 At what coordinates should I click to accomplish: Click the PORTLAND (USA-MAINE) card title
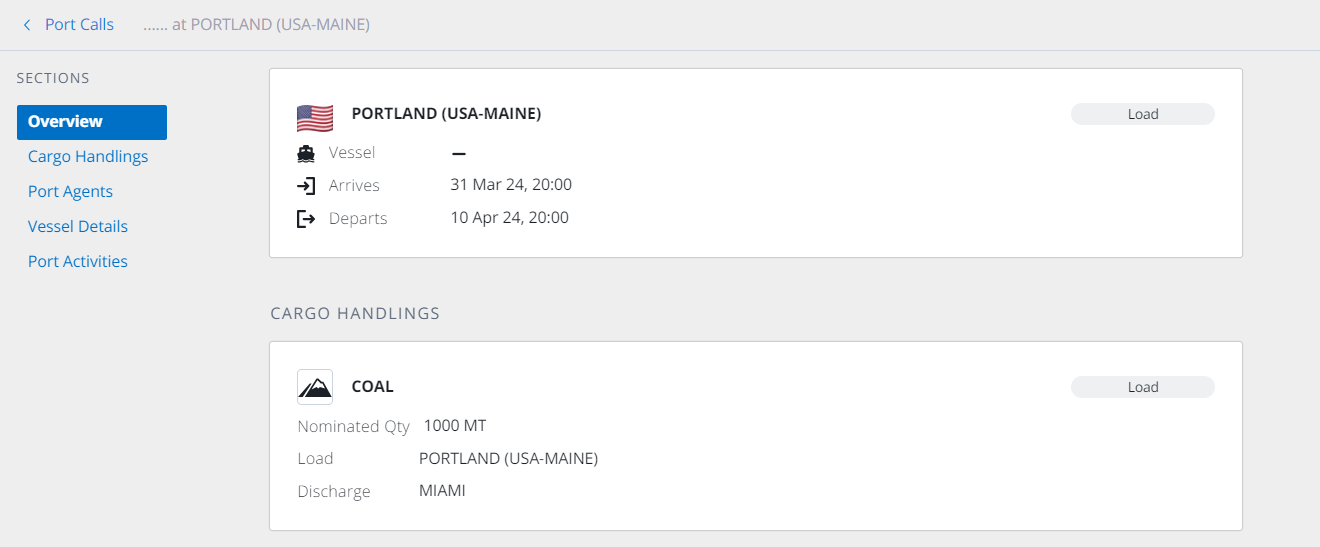point(446,114)
